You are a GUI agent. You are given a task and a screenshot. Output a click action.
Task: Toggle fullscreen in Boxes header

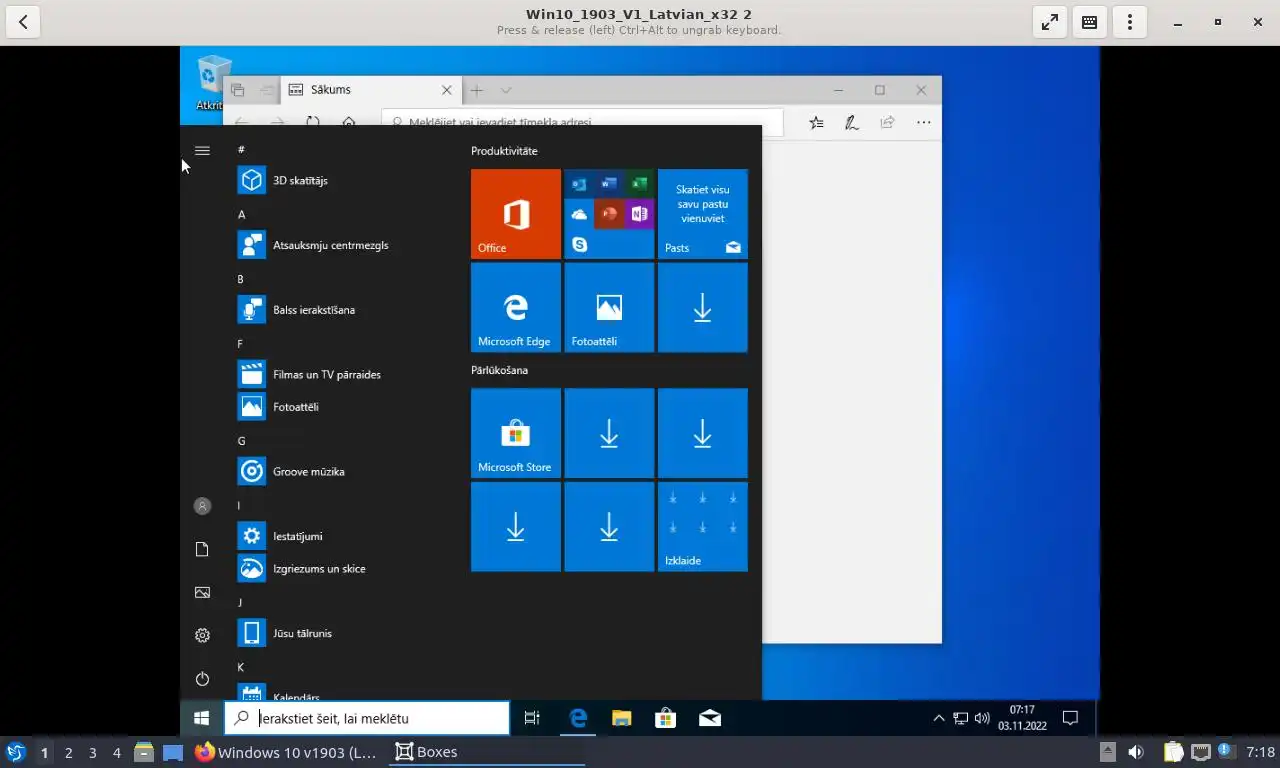[1050, 22]
